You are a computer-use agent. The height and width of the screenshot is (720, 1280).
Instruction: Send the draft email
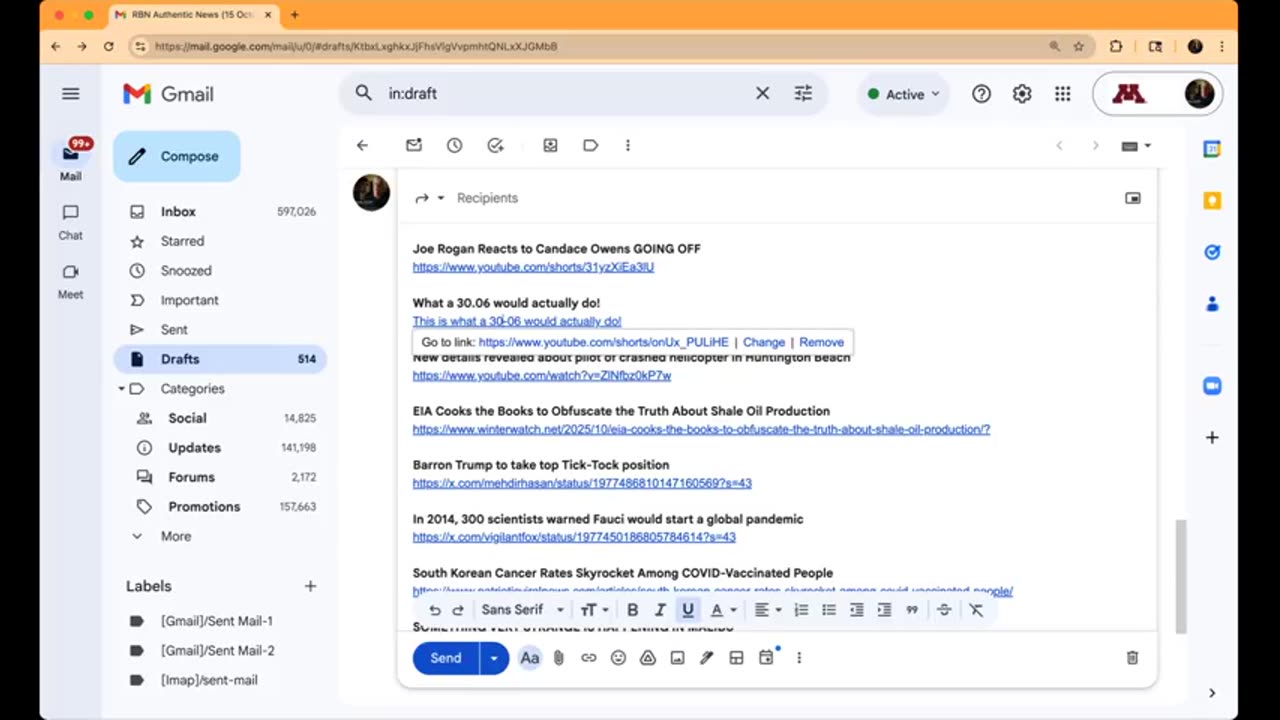coord(446,658)
